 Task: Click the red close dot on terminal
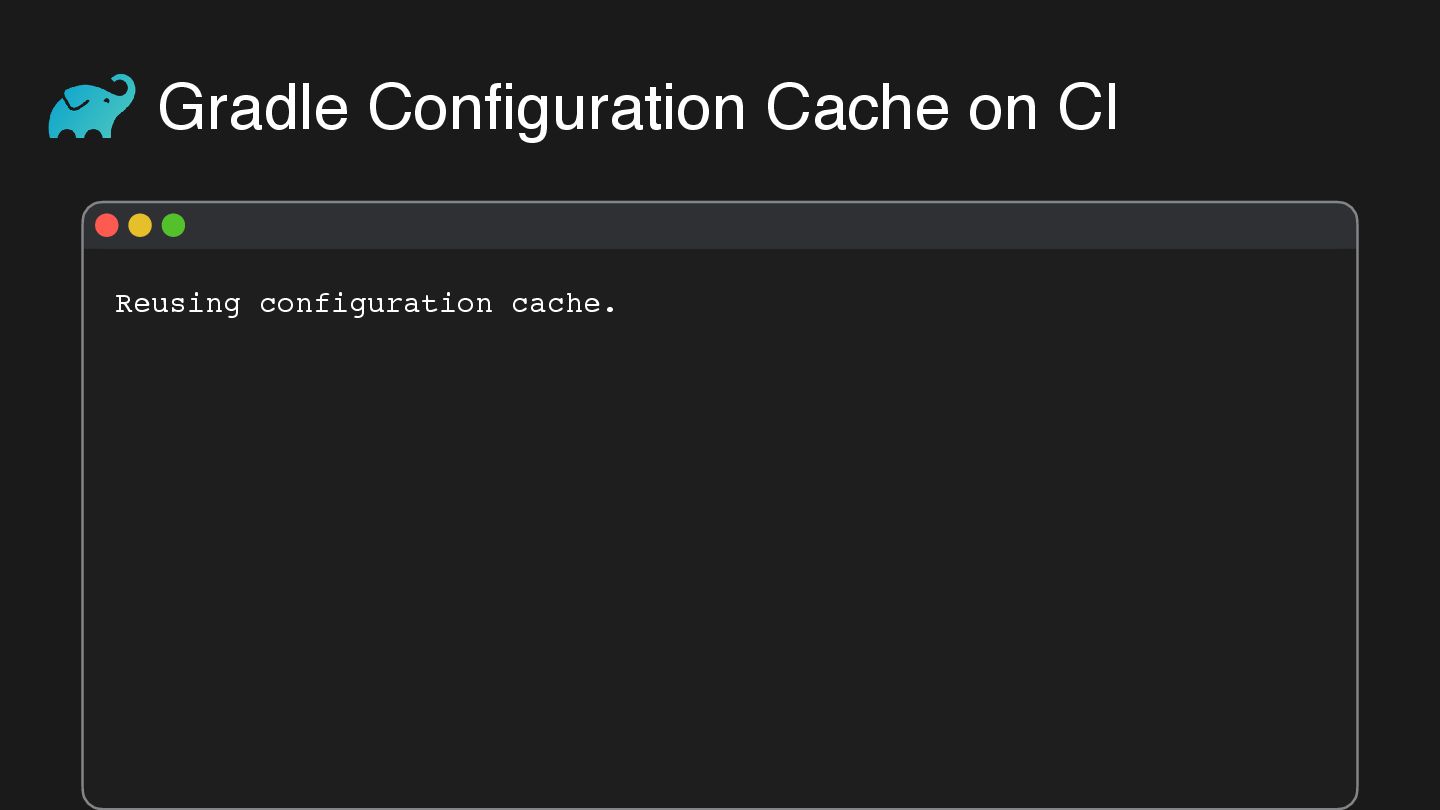(x=107, y=226)
